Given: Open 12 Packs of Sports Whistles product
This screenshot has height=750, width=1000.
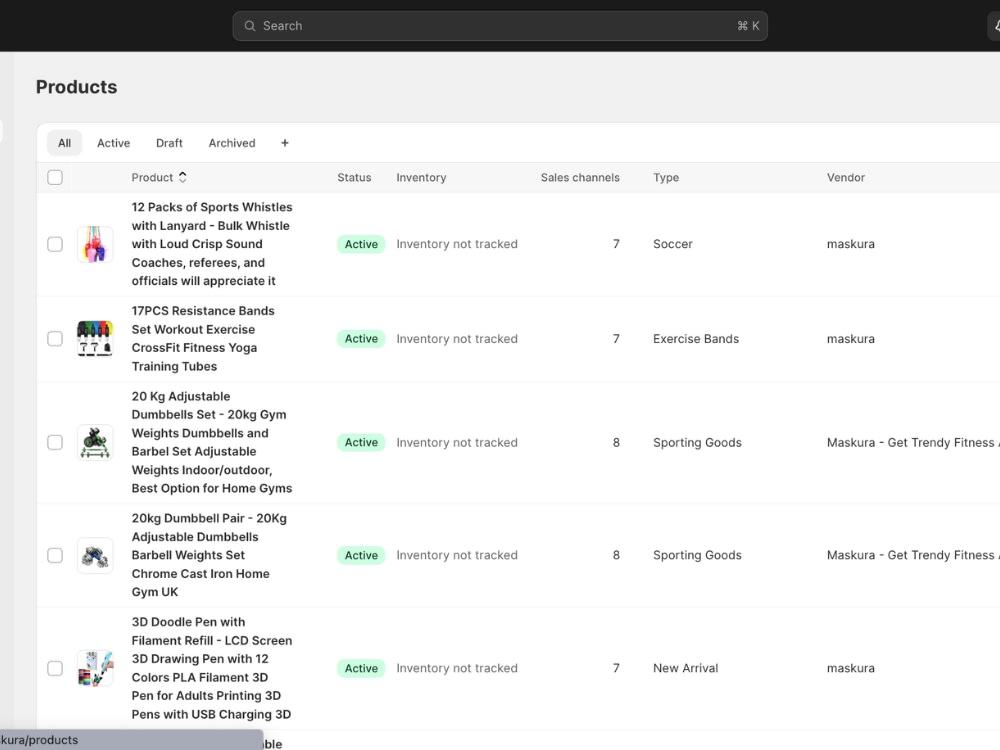Looking at the screenshot, I should coord(212,244).
